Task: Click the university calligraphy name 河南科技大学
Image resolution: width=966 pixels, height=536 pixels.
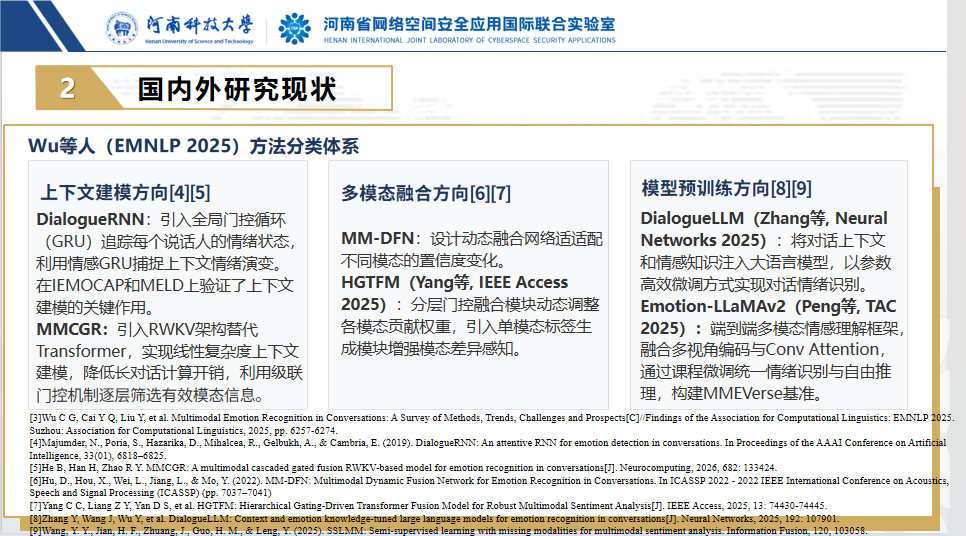Action: click(x=200, y=25)
